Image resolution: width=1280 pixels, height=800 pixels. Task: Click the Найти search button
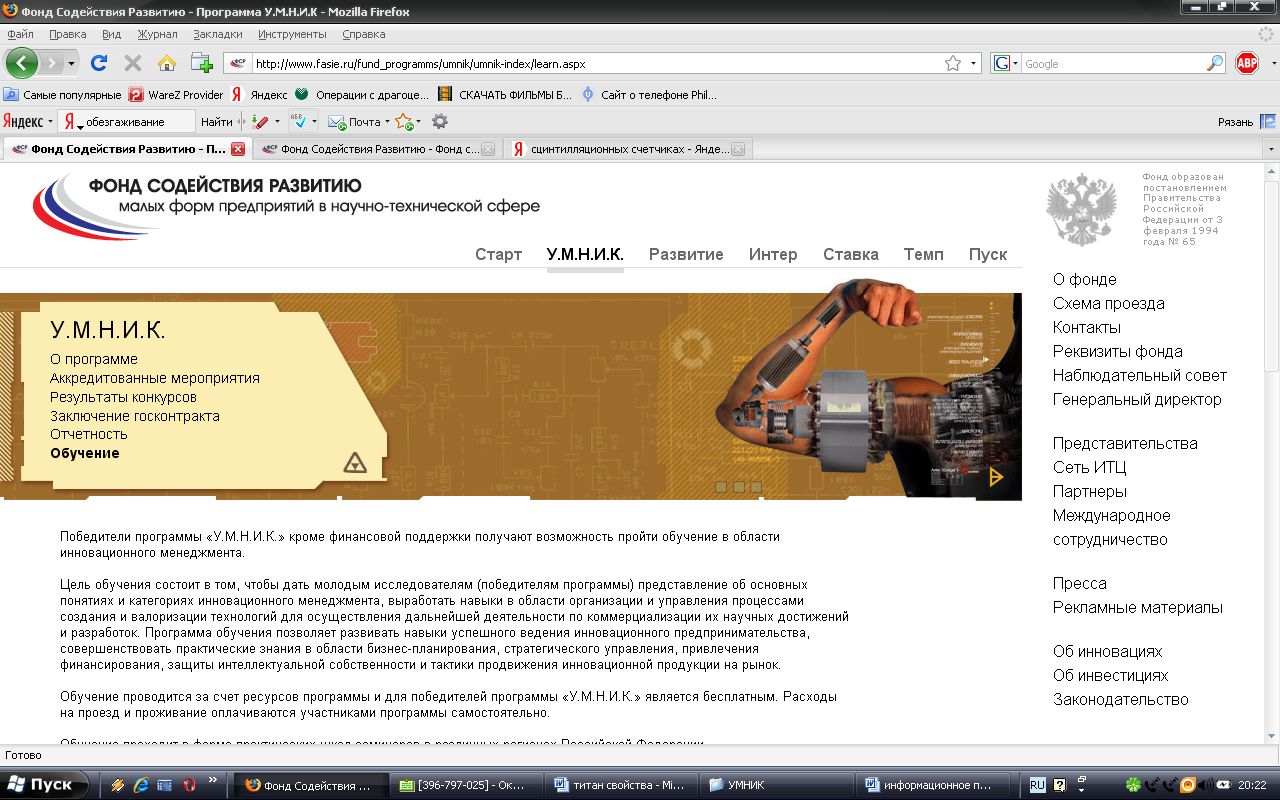click(217, 122)
